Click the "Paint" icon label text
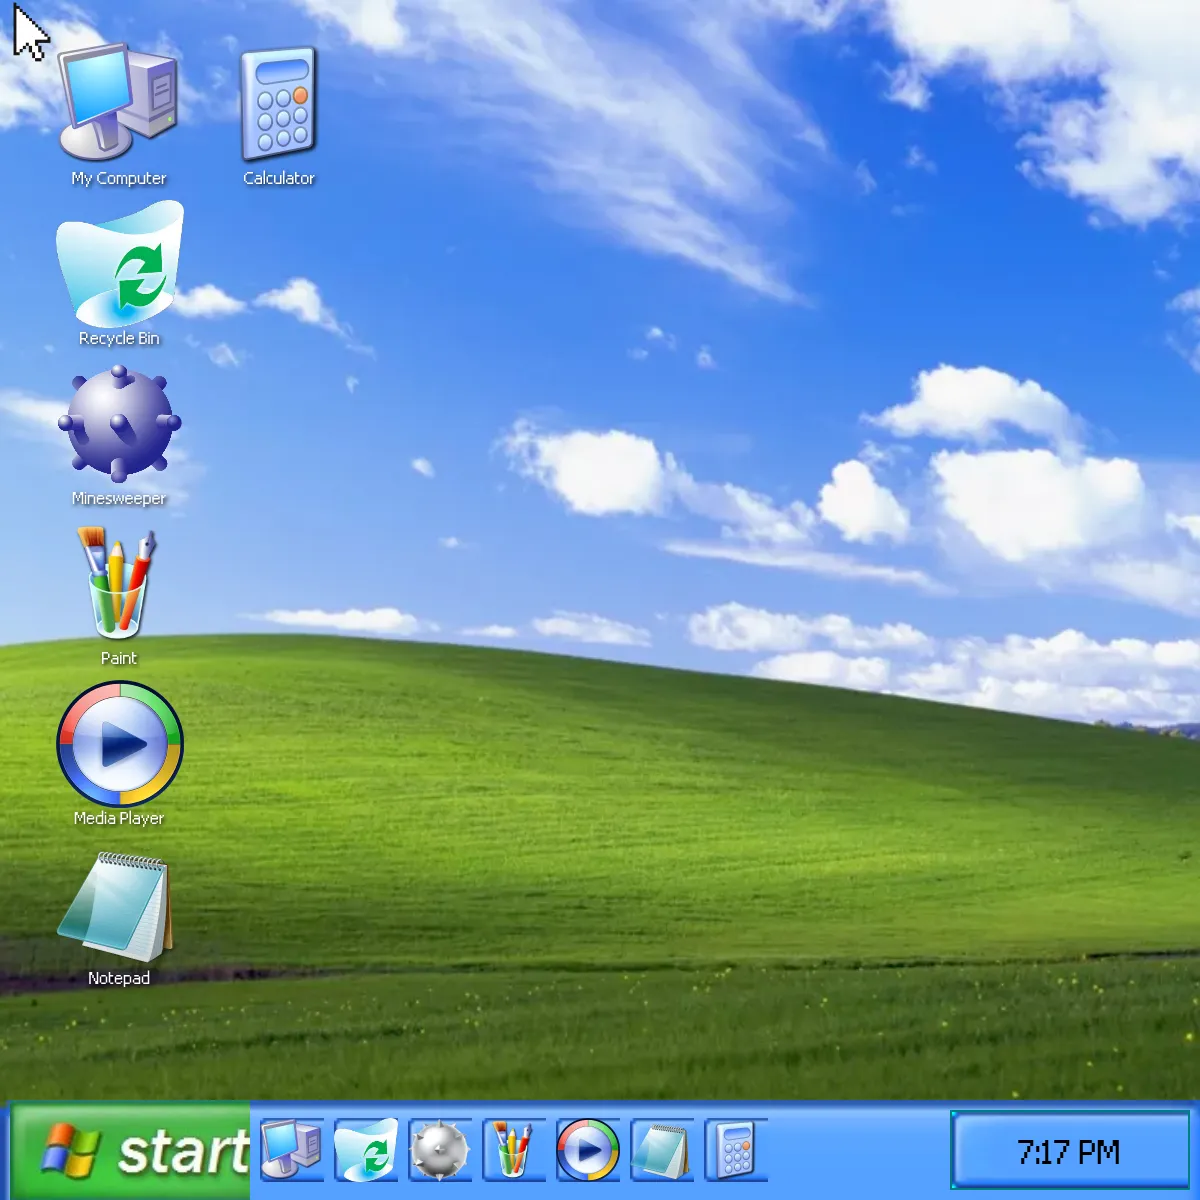The image size is (1200, 1200). tap(119, 659)
